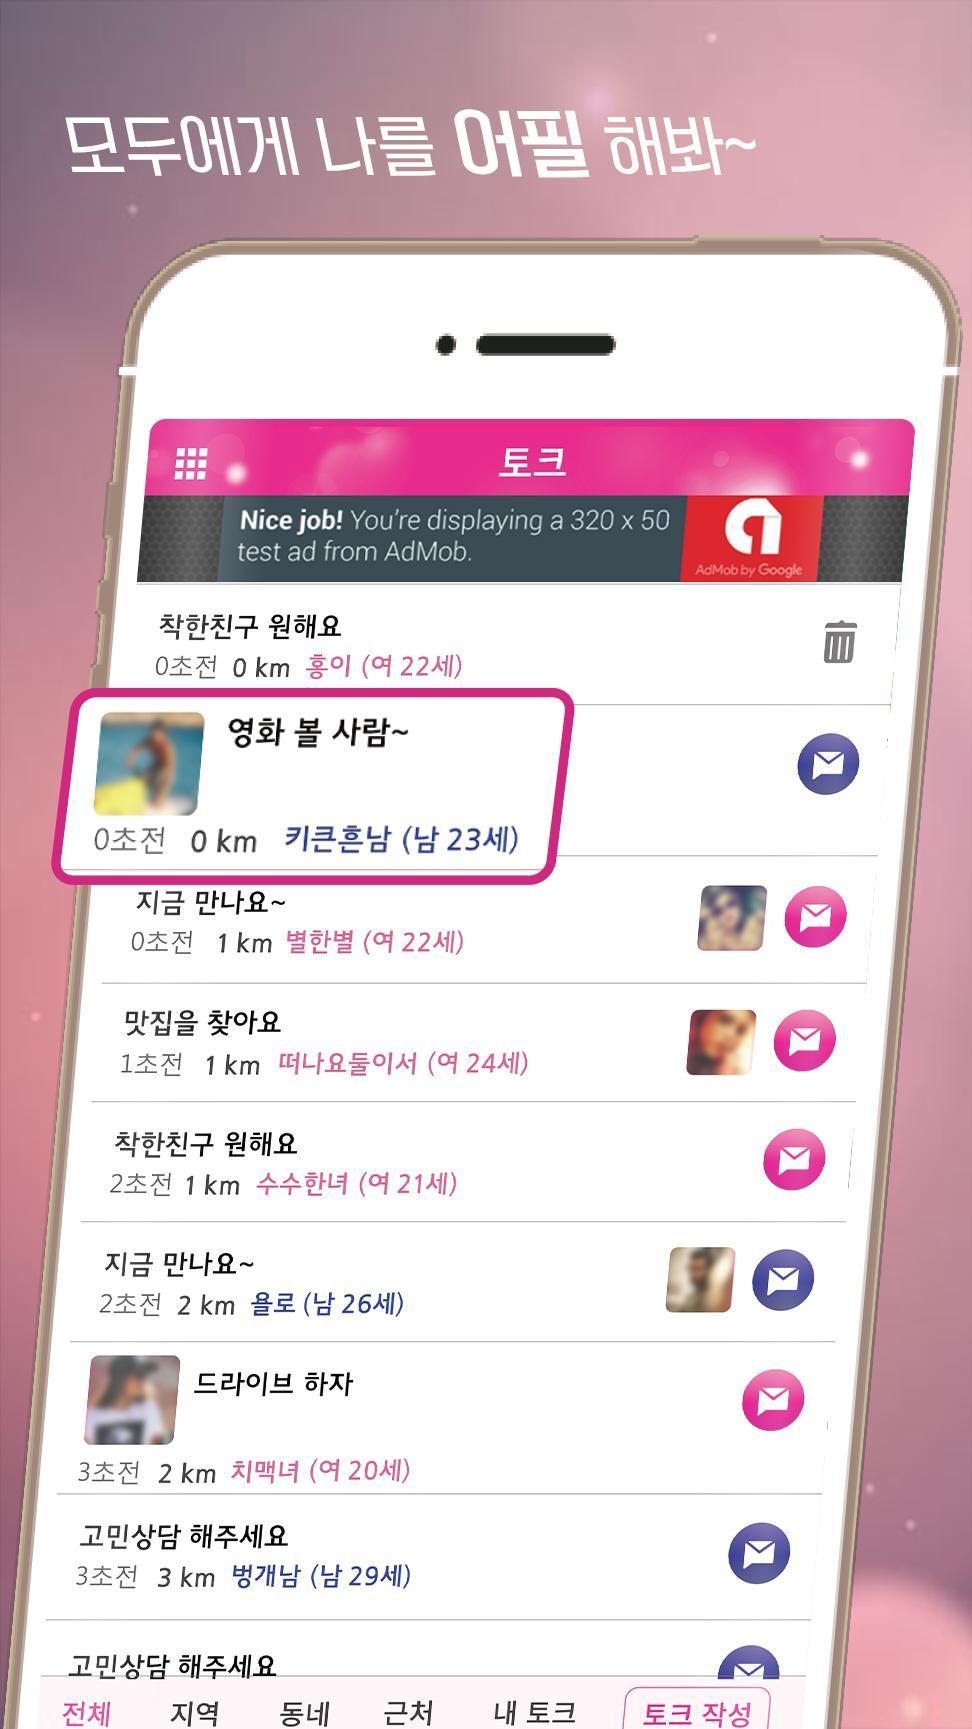Delete the 착한친구 원해요 post with trash icon

(x=839, y=641)
